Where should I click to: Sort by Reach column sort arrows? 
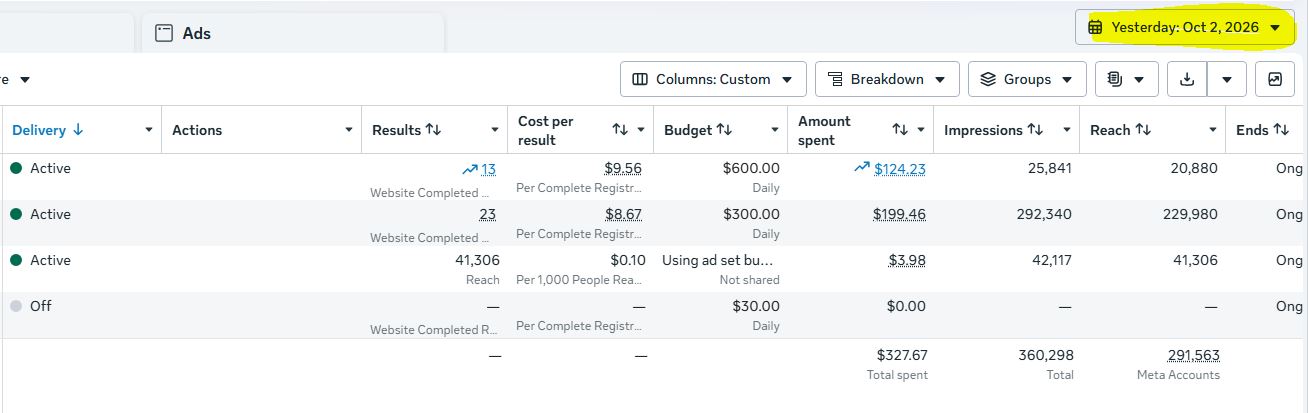coord(1143,130)
